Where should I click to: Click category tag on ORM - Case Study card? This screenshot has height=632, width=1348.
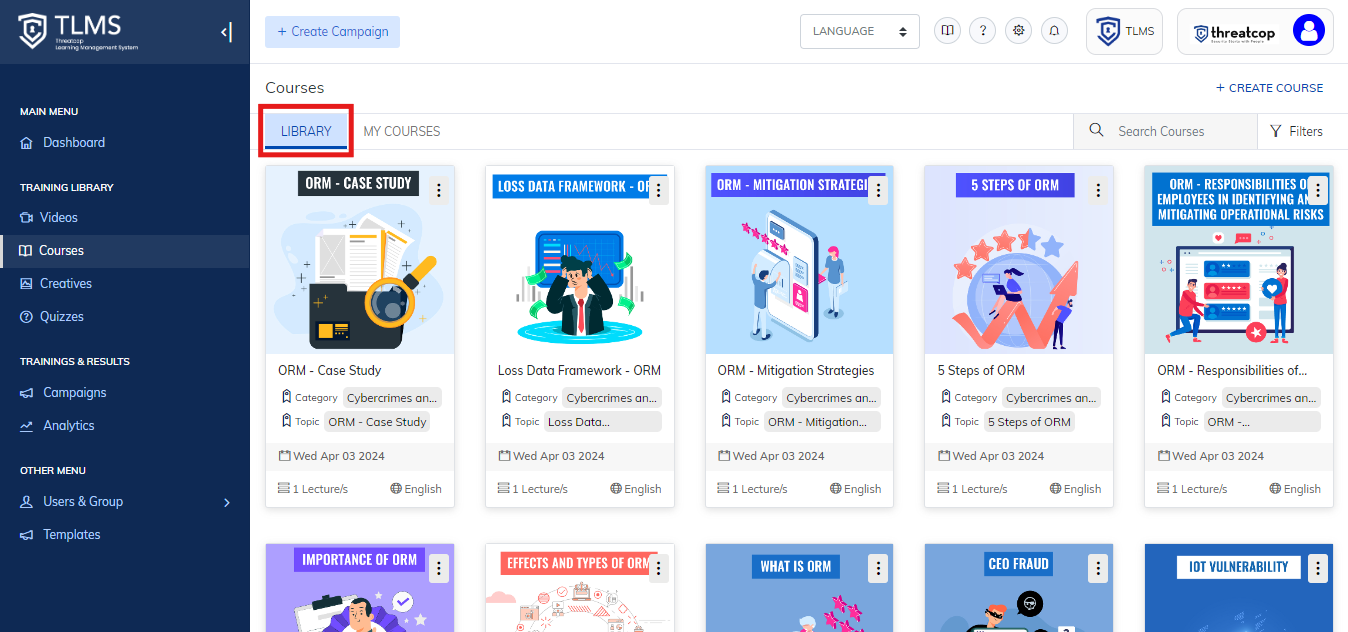click(392, 398)
